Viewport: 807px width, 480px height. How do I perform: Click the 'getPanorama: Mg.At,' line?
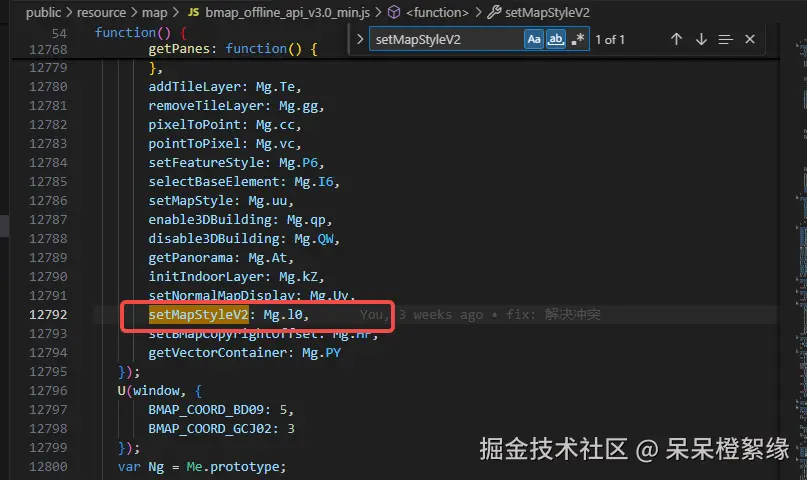point(221,258)
